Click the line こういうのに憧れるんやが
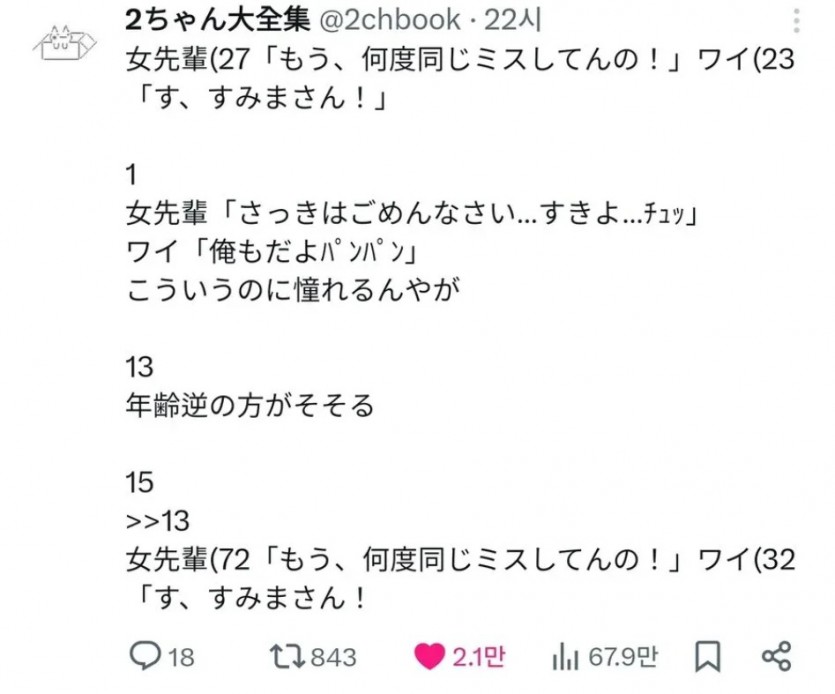The image size is (835, 694). (293, 290)
